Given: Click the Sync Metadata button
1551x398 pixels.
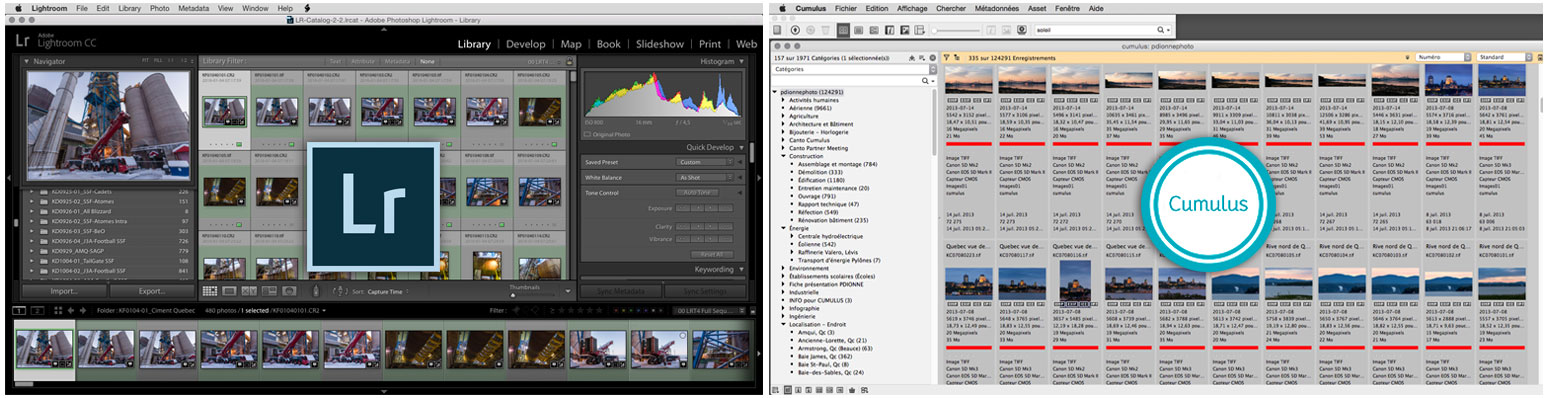Looking at the screenshot, I should coord(620,291).
